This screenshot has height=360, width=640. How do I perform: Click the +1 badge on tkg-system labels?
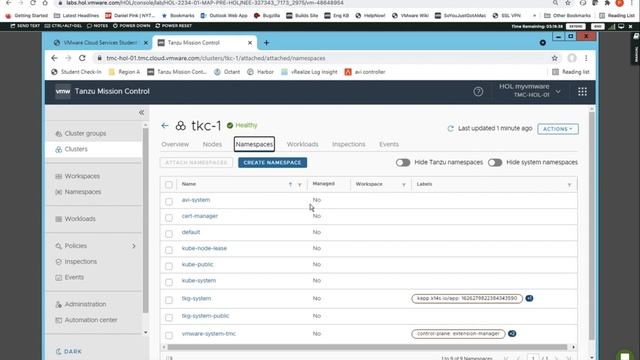[x=529, y=298]
